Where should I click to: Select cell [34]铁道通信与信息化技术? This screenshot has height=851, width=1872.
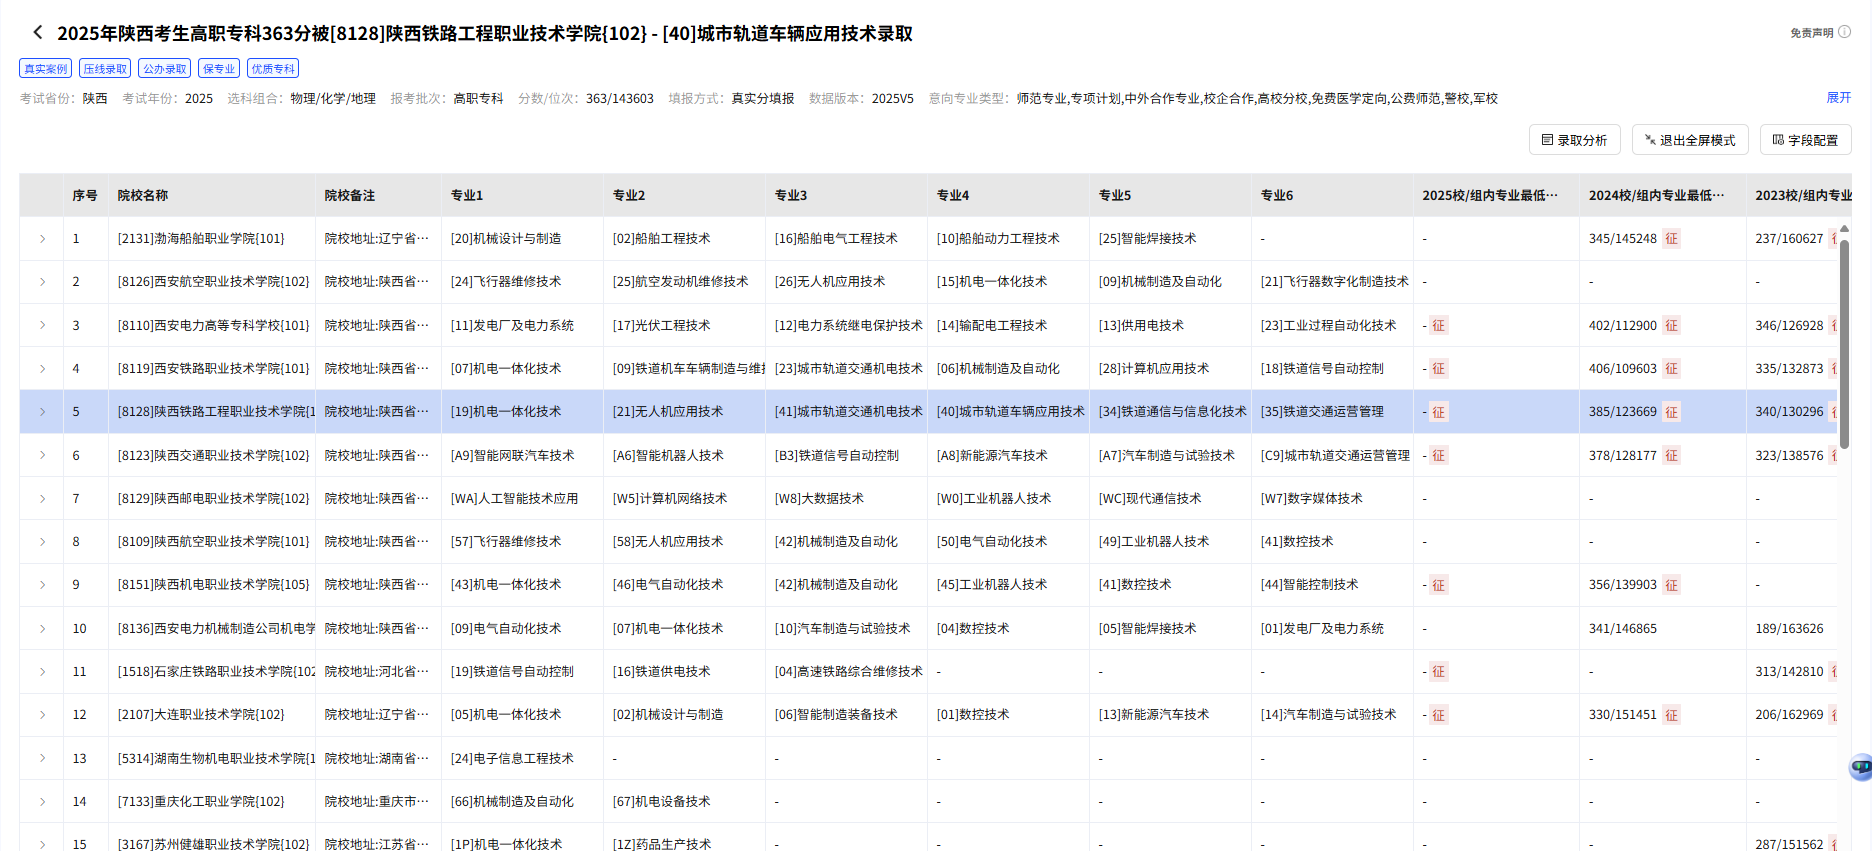tap(1172, 412)
